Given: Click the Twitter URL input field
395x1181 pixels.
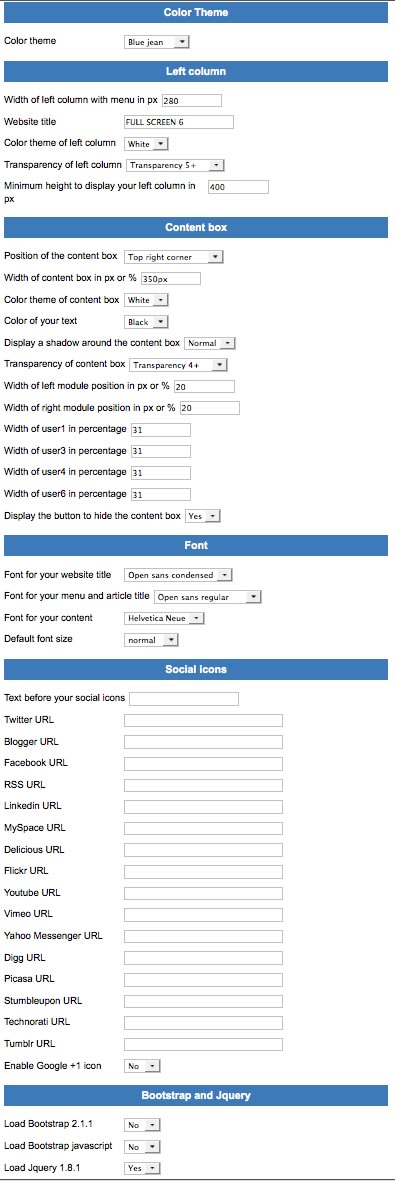Looking at the screenshot, I should coord(203,720).
